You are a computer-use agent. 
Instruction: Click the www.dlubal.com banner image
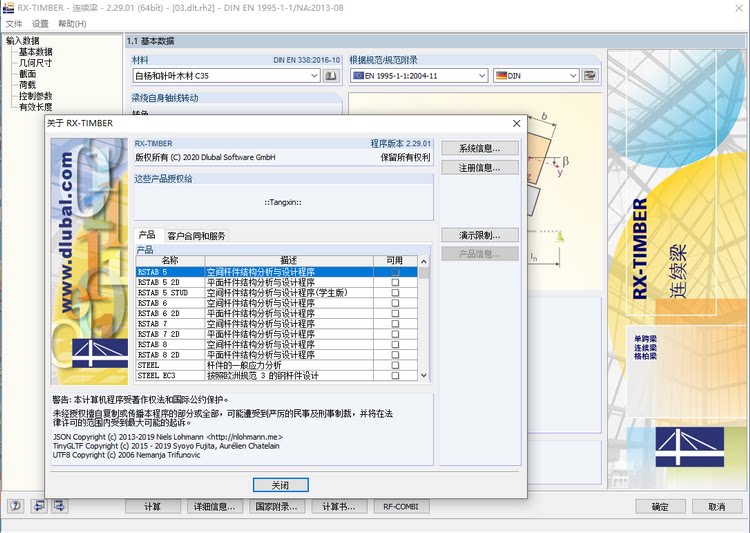point(89,261)
